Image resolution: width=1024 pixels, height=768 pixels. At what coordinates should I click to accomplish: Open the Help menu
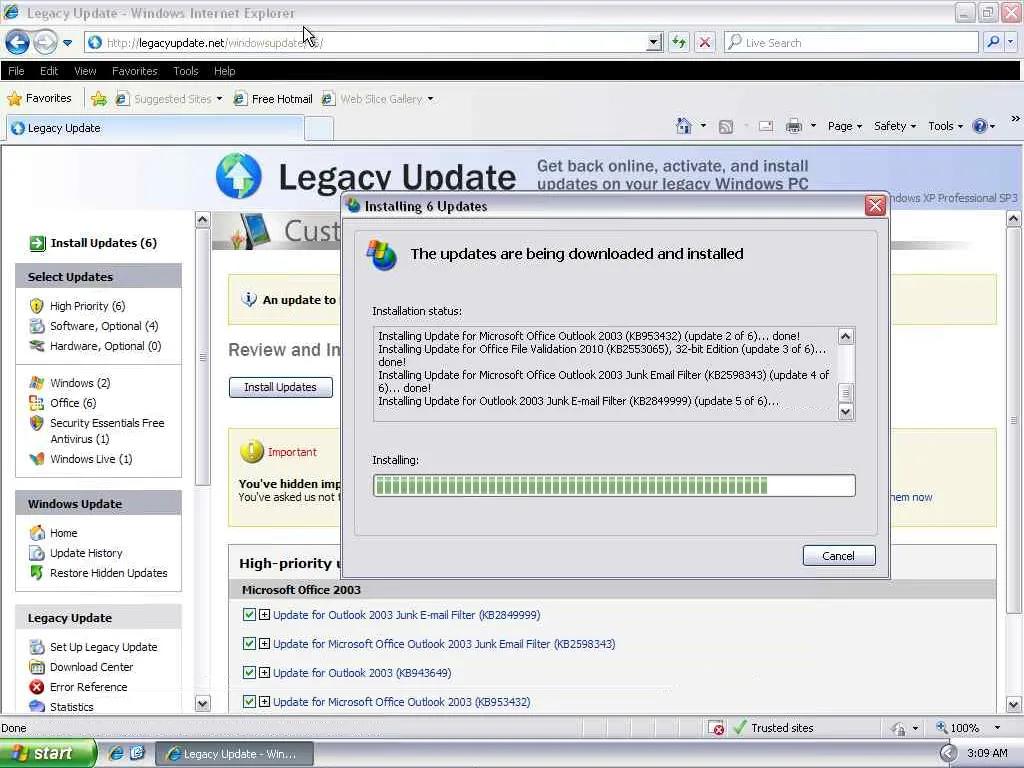point(225,71)
